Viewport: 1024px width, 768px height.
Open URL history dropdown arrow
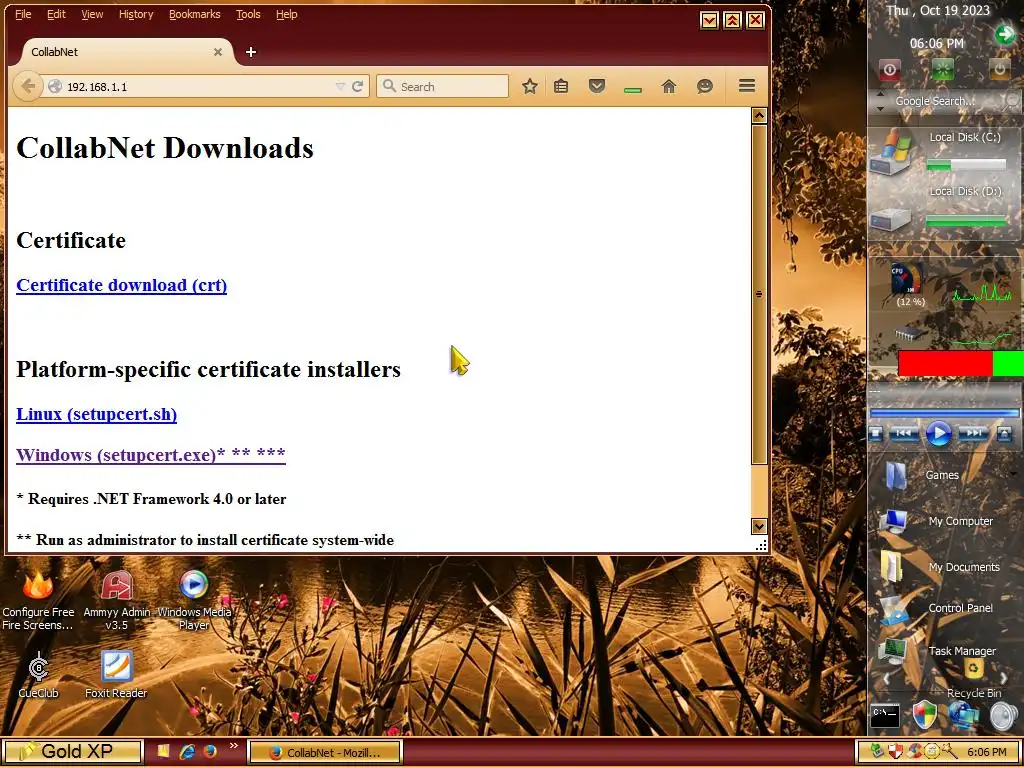pos(340,86)
